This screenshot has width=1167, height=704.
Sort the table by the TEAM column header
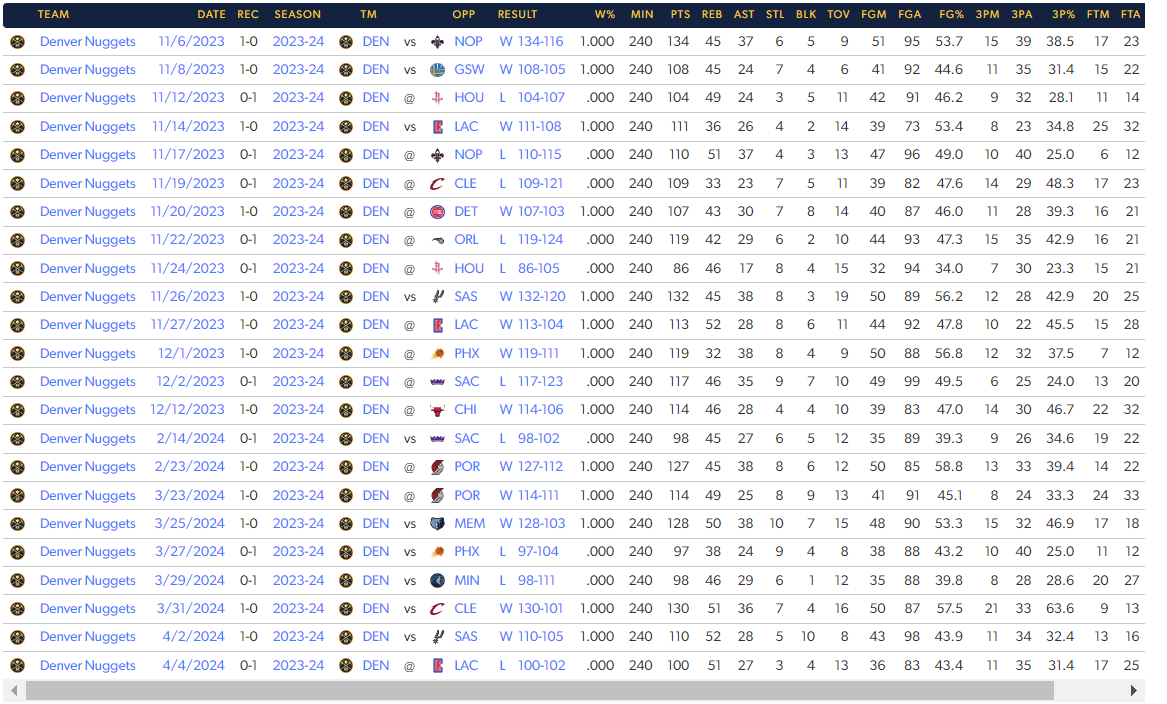(x=54, y=14)
